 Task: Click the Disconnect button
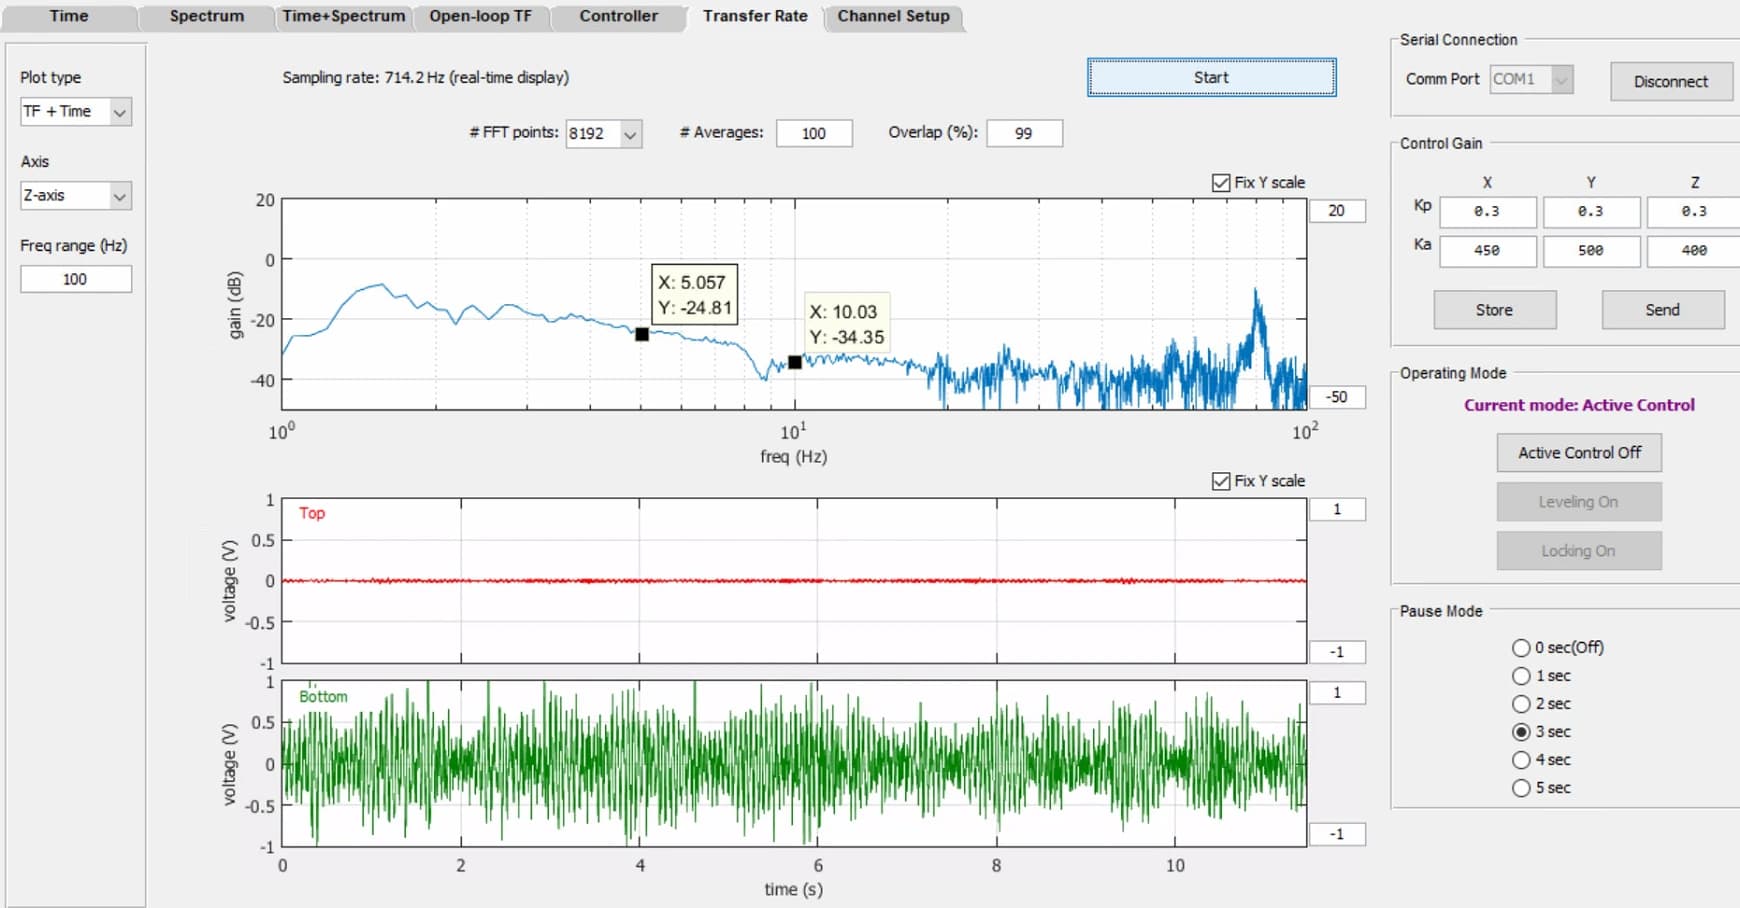[1671, 81]
